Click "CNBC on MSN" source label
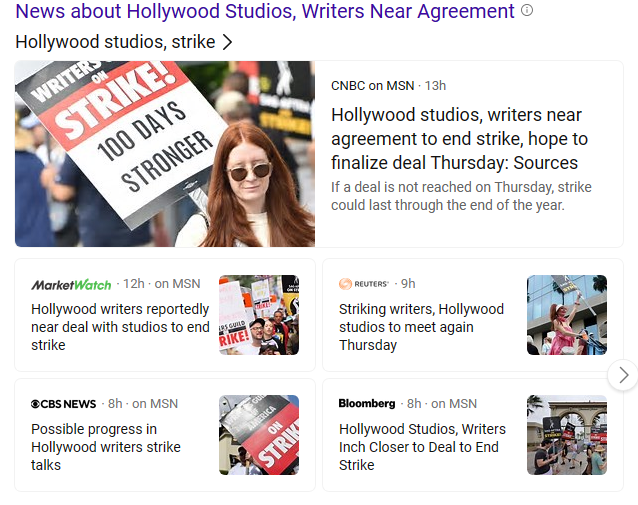The height and width of the screenshot is (505, 638). [372, 86]
